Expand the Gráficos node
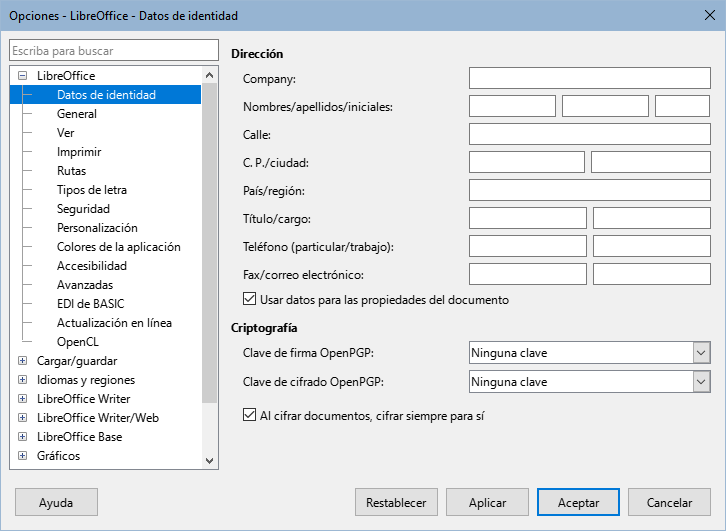Image resolution: width=726 pixels, height=531 pixels. click(x=22, y=456)
